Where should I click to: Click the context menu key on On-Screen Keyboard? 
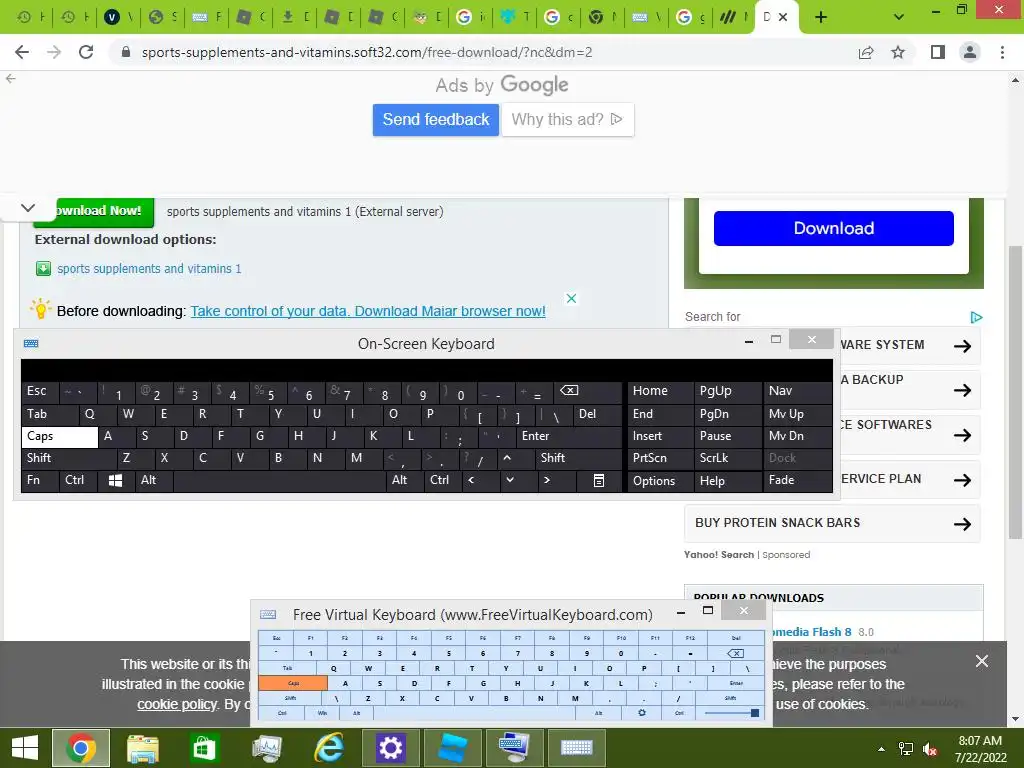pyautogui.click(x=598, y=481)
